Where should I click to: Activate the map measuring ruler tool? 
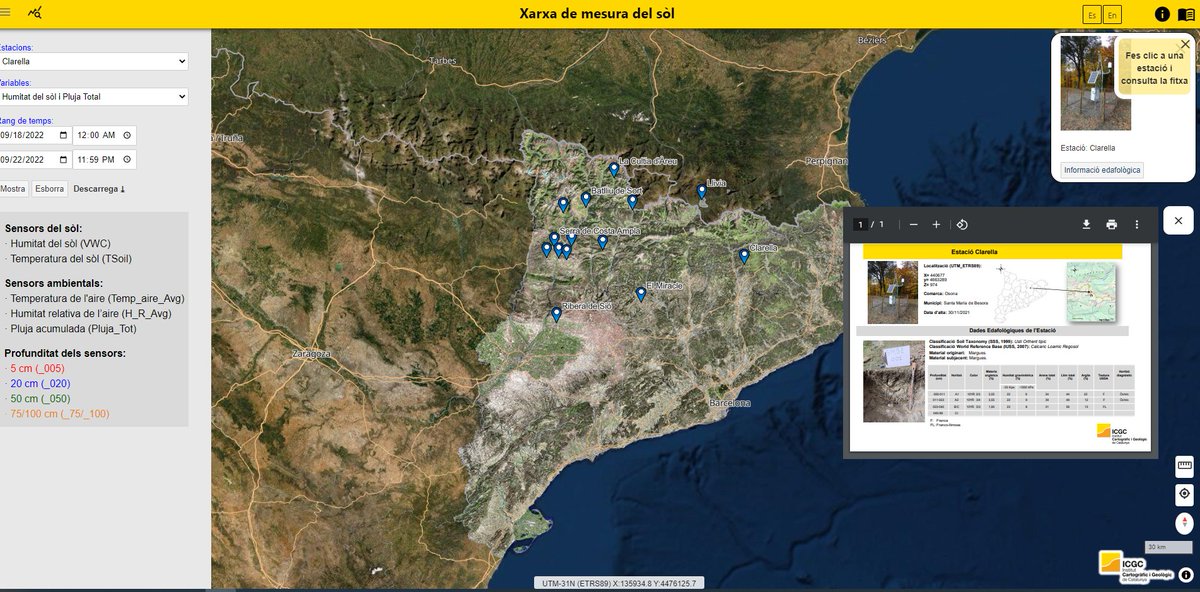click(1184, 466)
